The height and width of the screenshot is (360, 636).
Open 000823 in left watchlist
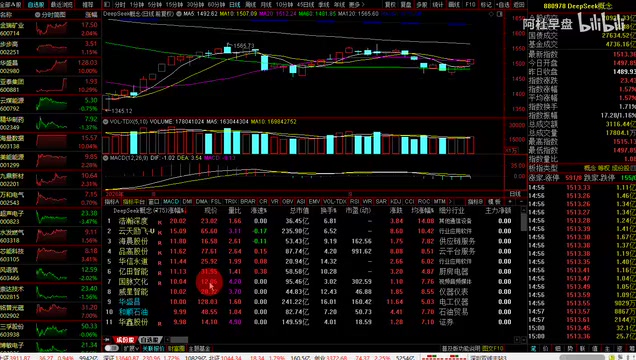tap(50, 217)
